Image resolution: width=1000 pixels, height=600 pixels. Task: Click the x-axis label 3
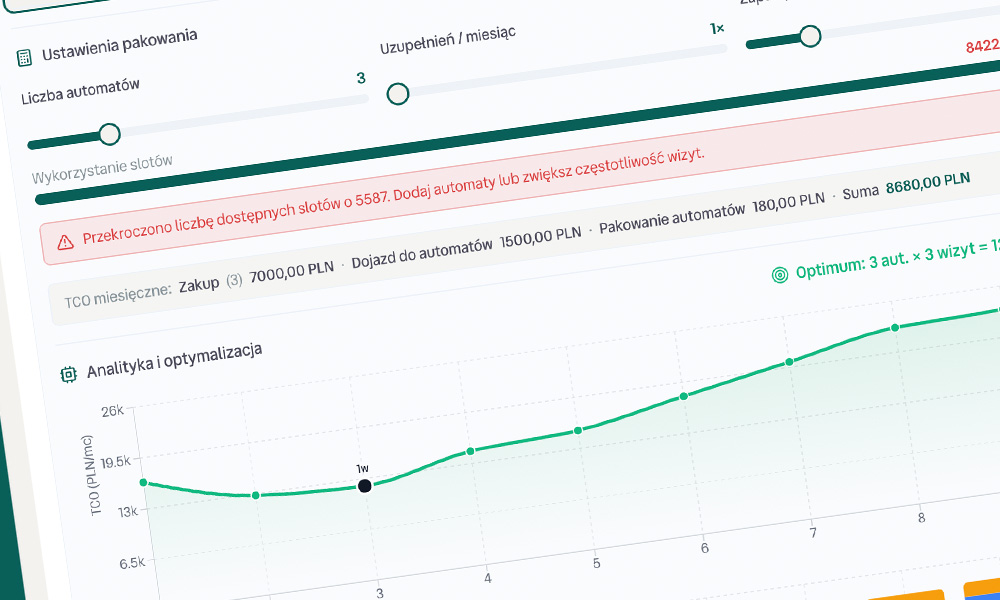(380, 594)
